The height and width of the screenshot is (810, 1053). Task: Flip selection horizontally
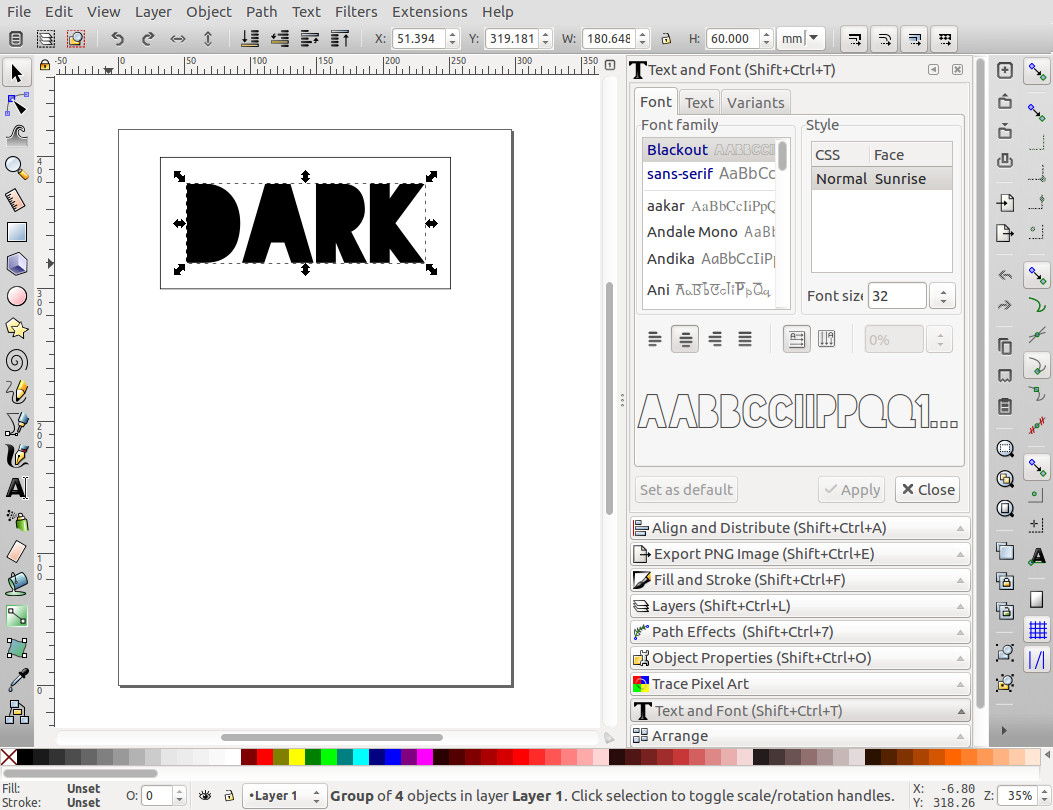[x=178, y=39]
